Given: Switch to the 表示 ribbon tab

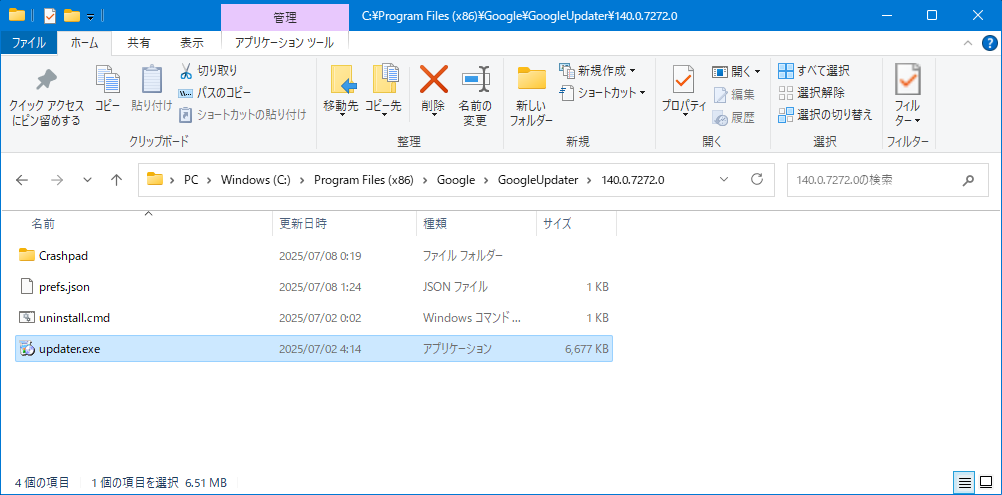Looking at the screenshot, I should (192, 43).
